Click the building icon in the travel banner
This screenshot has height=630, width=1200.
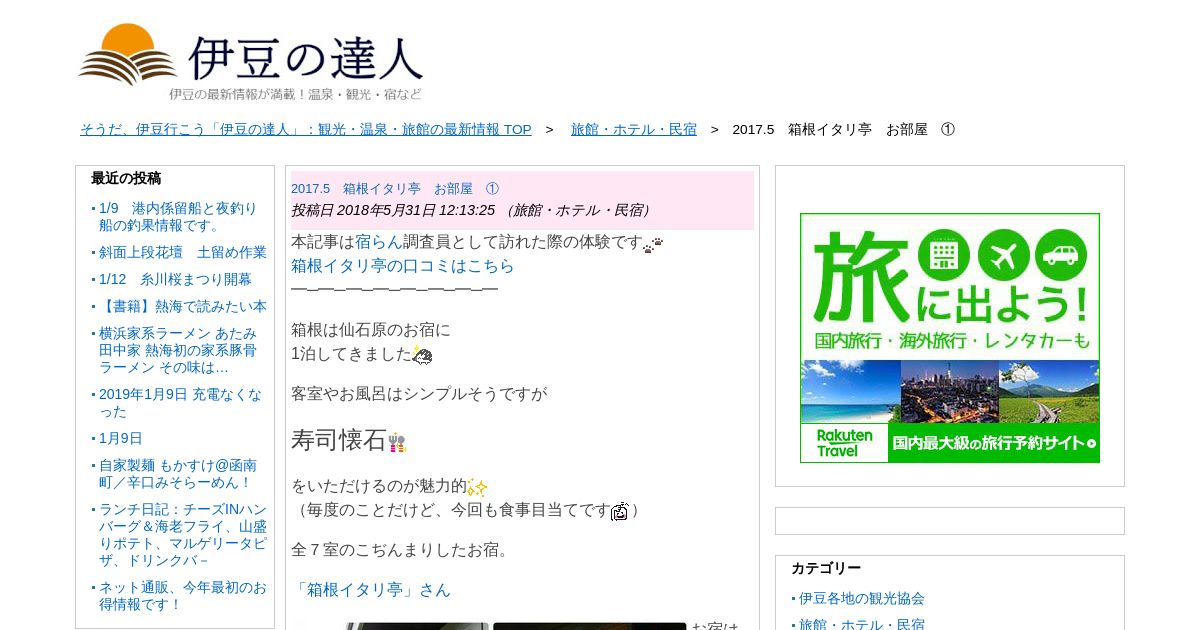(x=943, y=256)
